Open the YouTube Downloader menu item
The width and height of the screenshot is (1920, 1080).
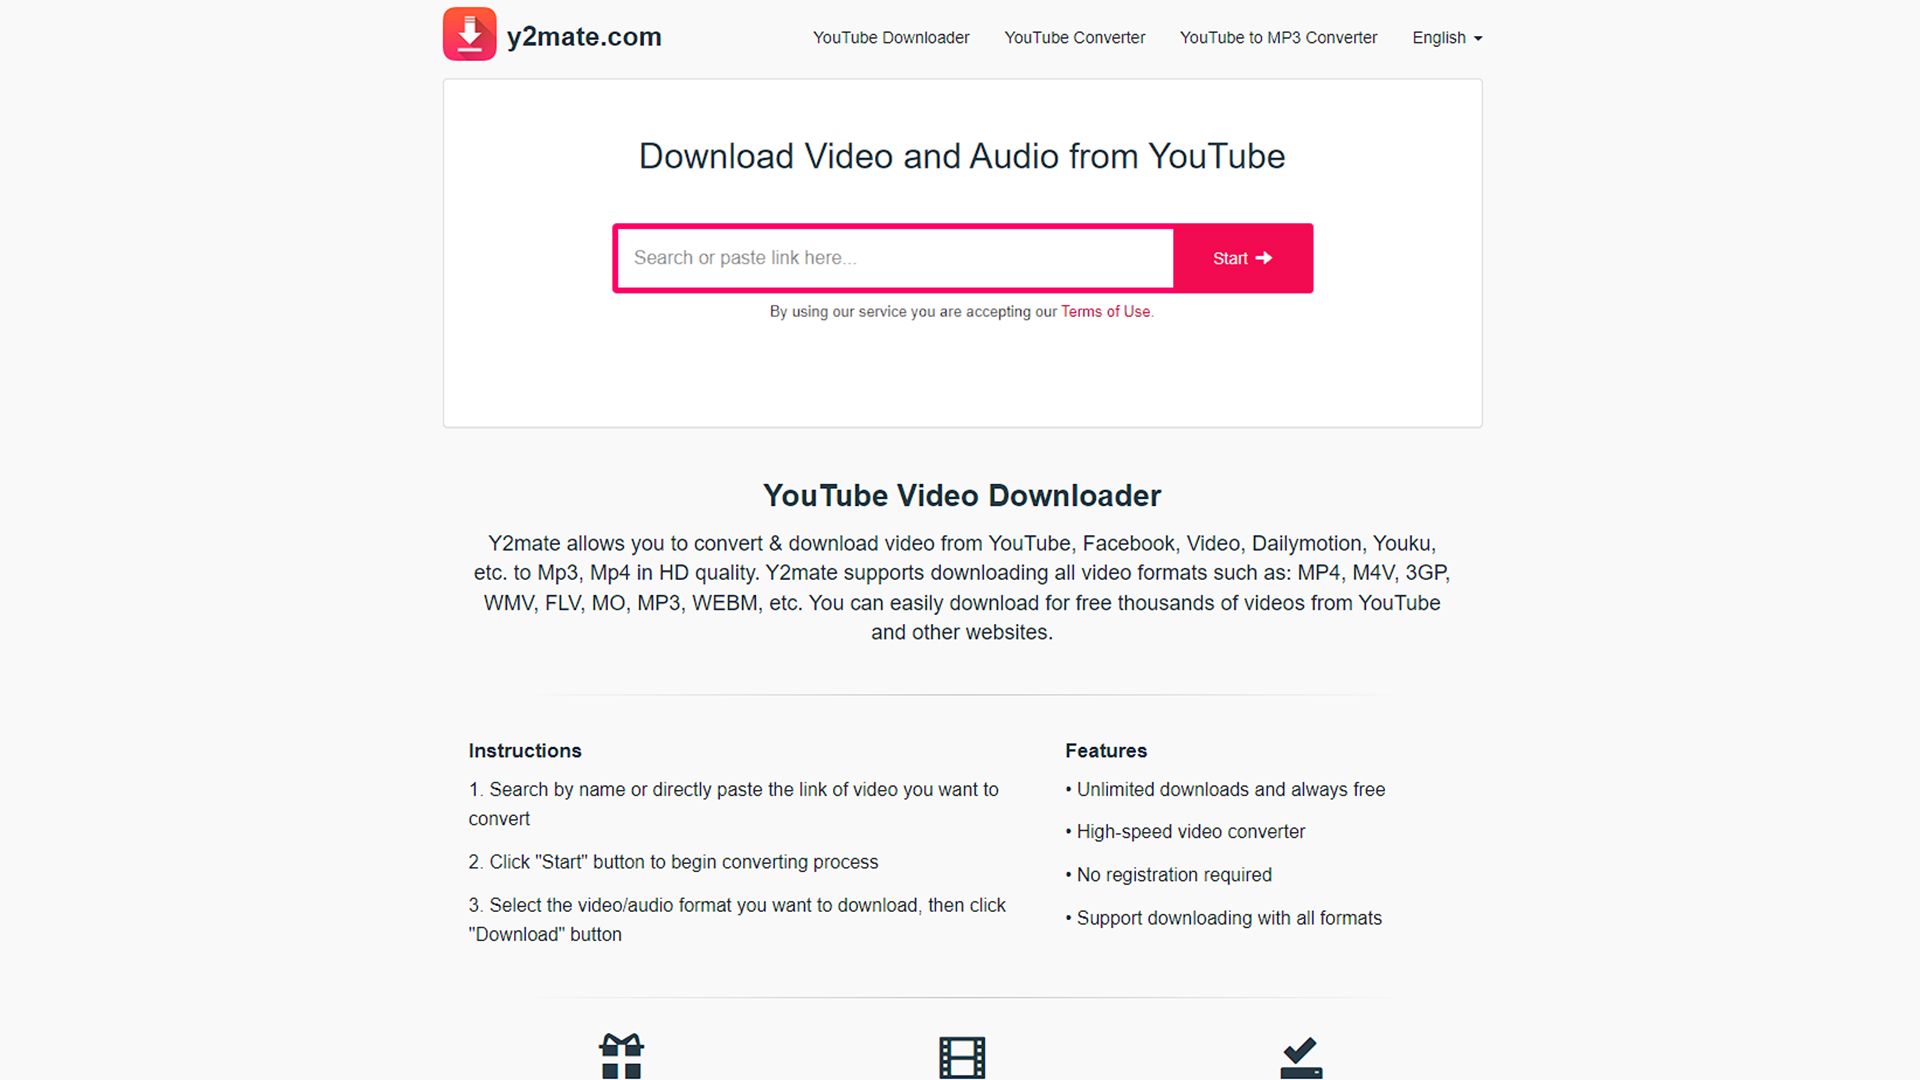[891, 38]
